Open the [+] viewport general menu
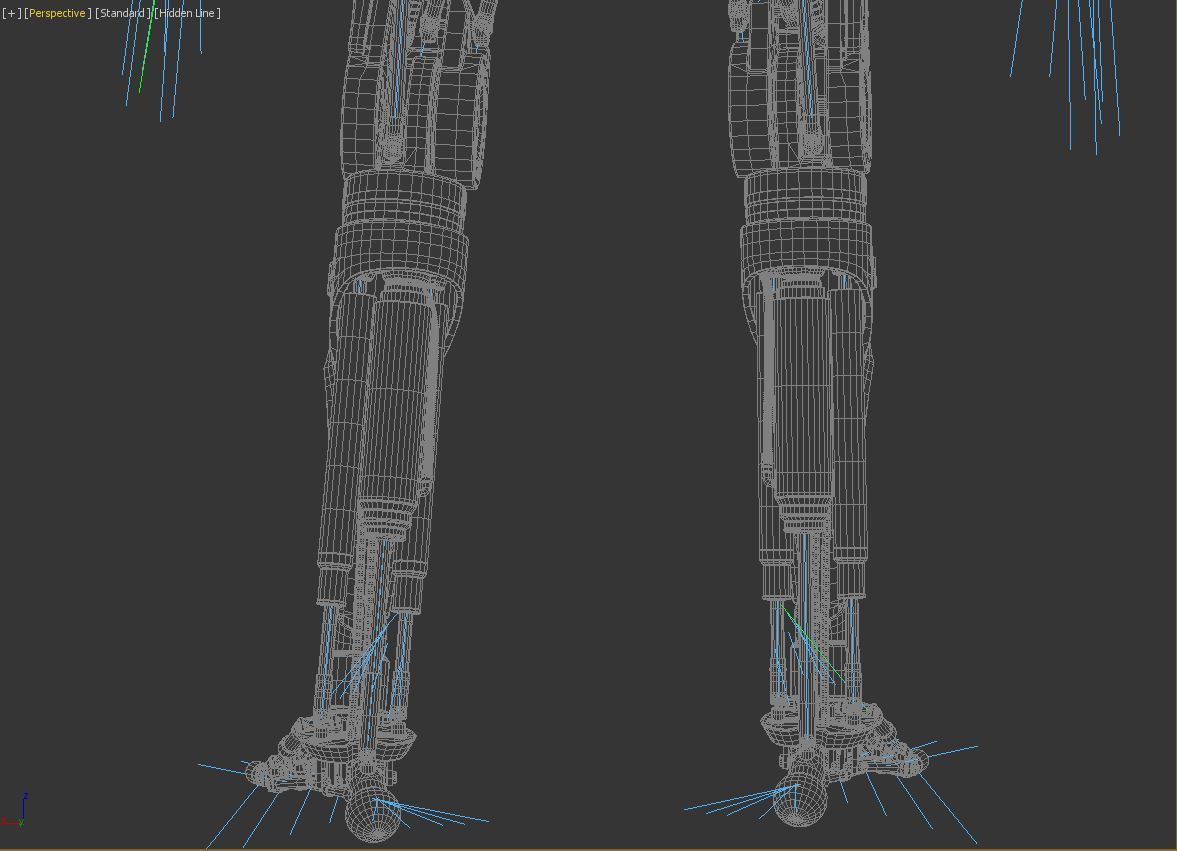Screen dimensions: 1177x851 click(11, 14)
